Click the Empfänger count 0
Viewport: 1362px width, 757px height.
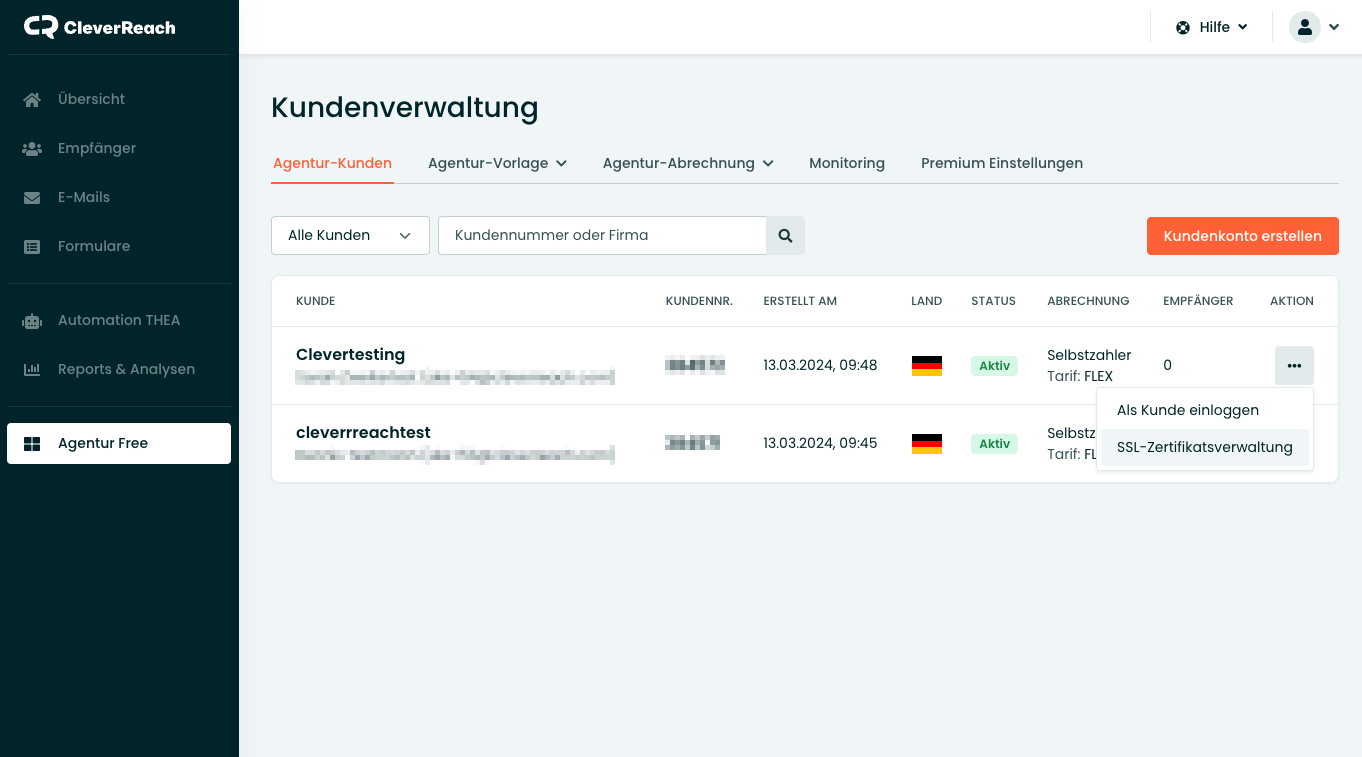(x=1167, y=365)
